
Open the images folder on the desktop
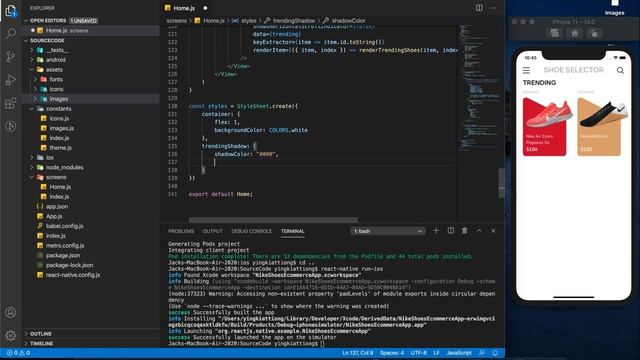click(615, 8)
